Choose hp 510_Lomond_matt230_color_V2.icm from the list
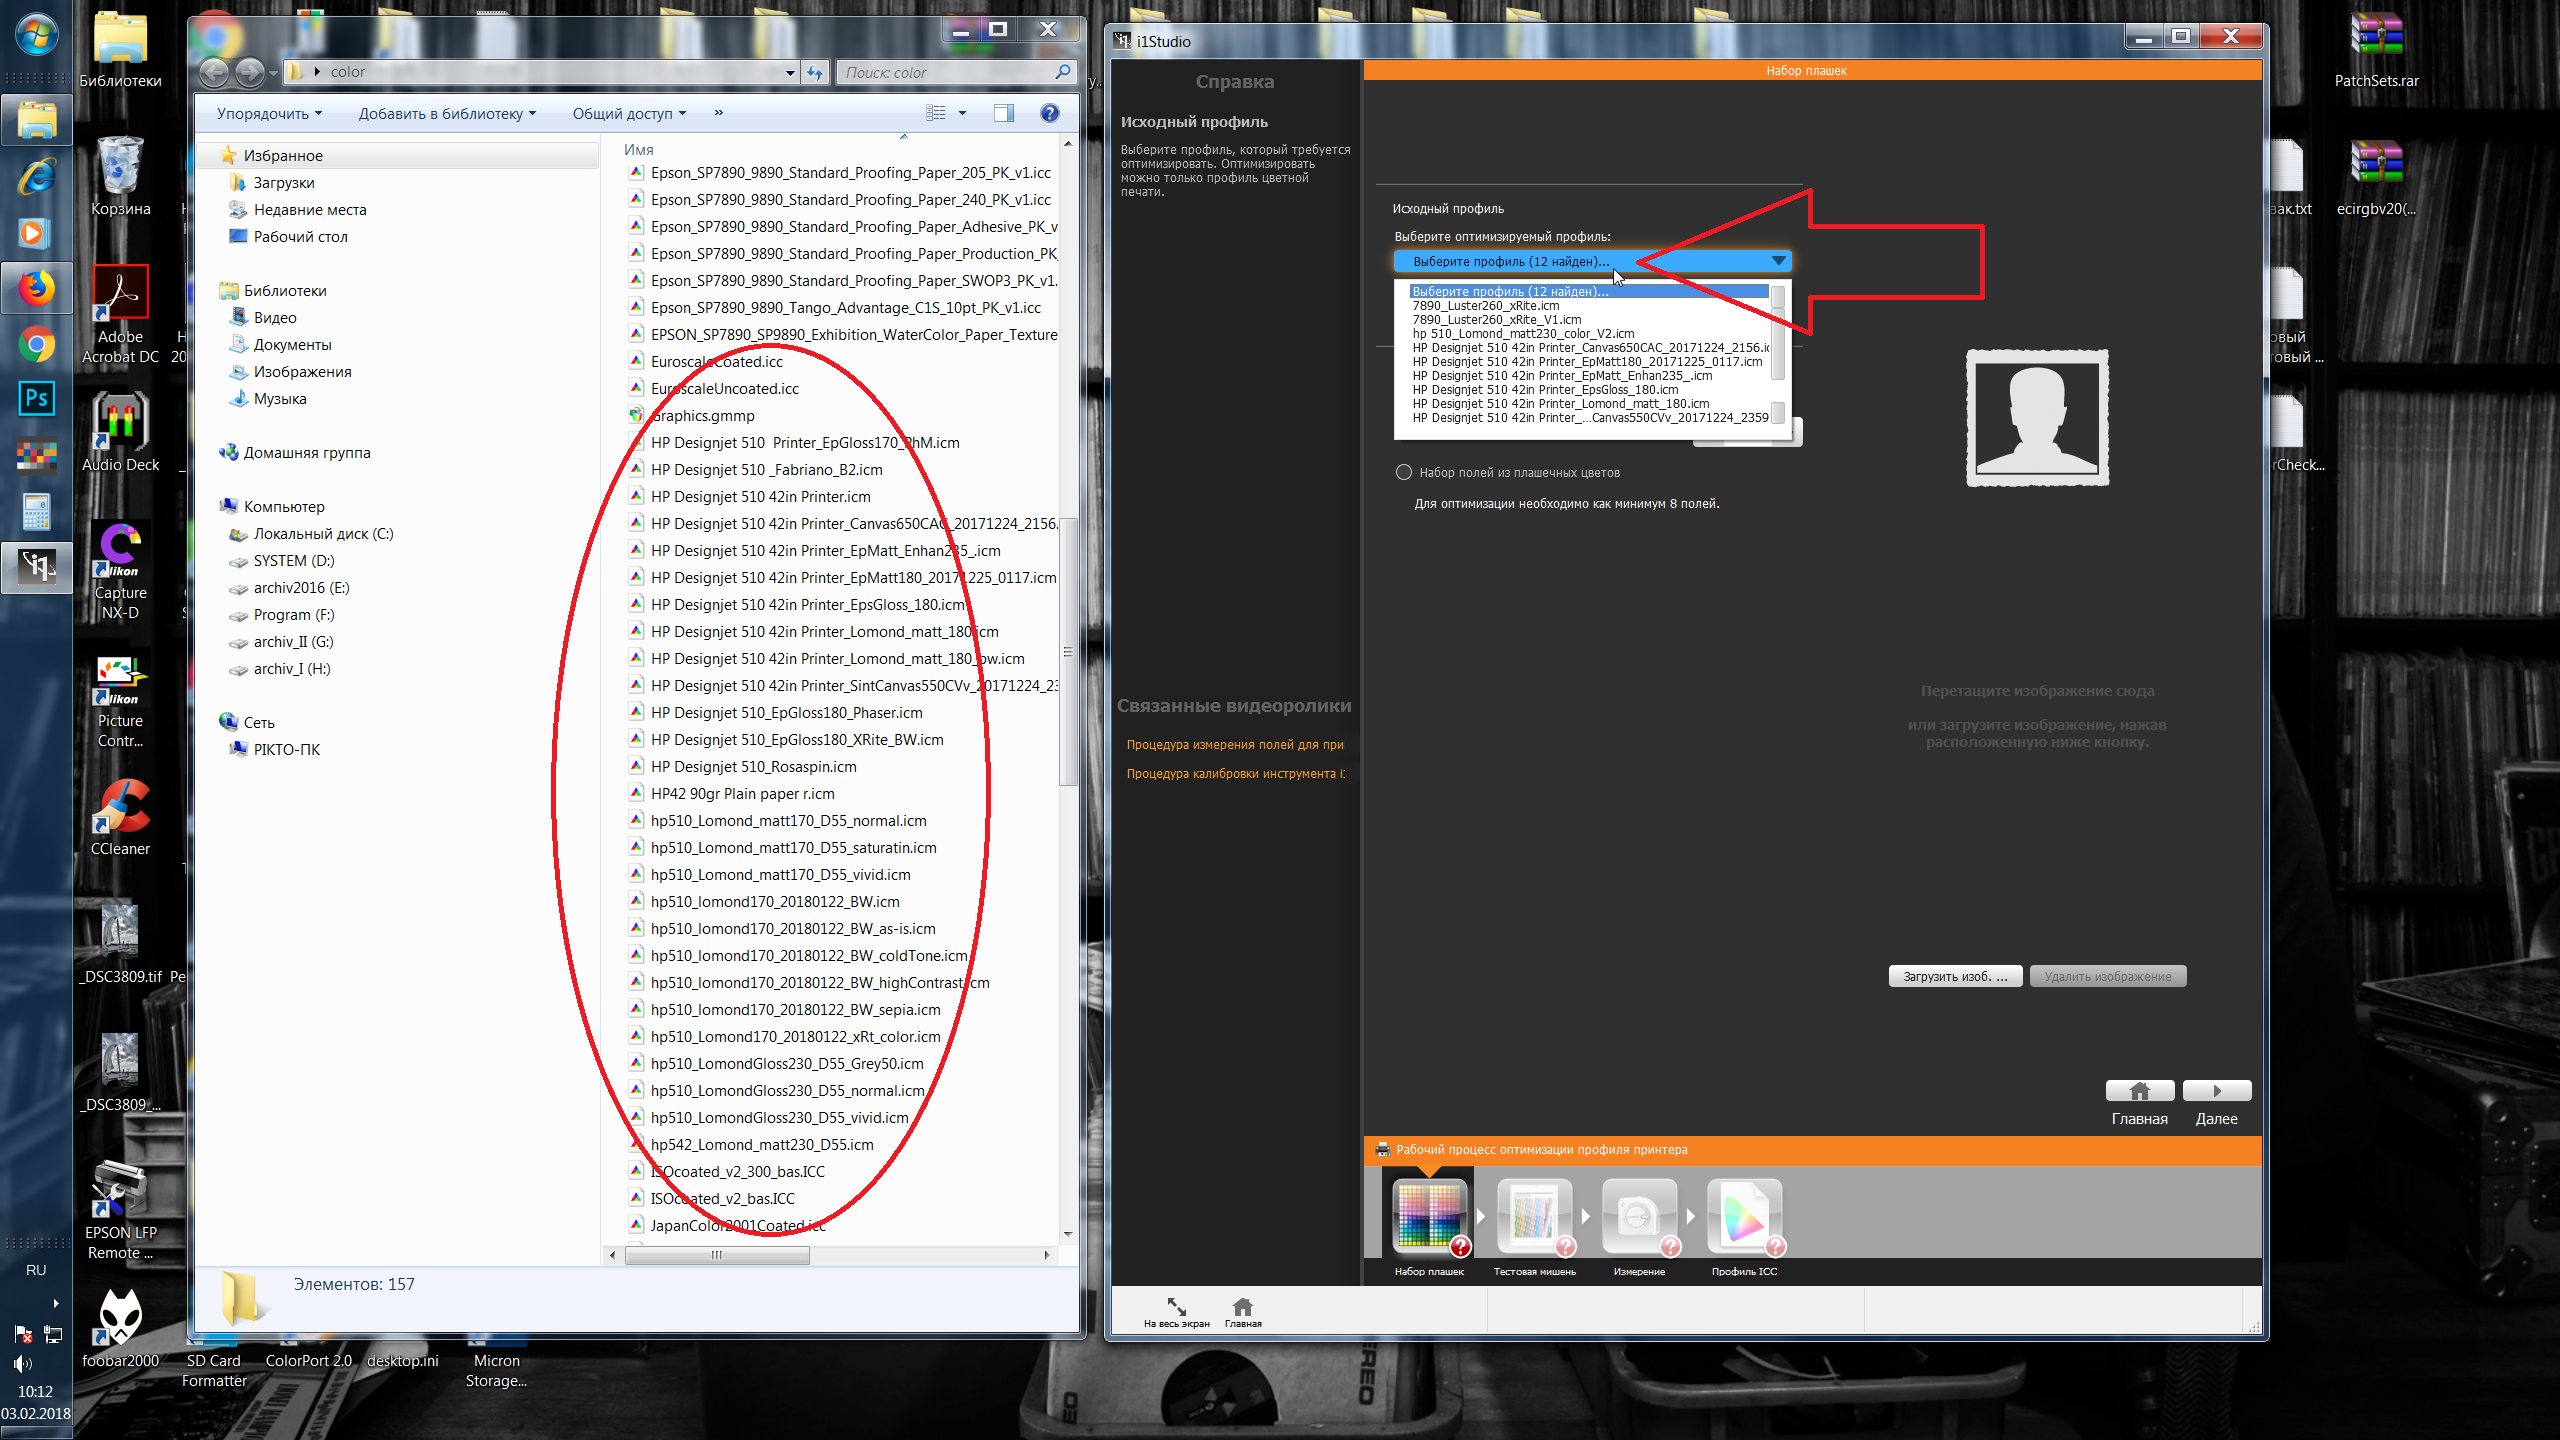The height and width of the screenshot is (1440, 2560). coord(1524,334)
